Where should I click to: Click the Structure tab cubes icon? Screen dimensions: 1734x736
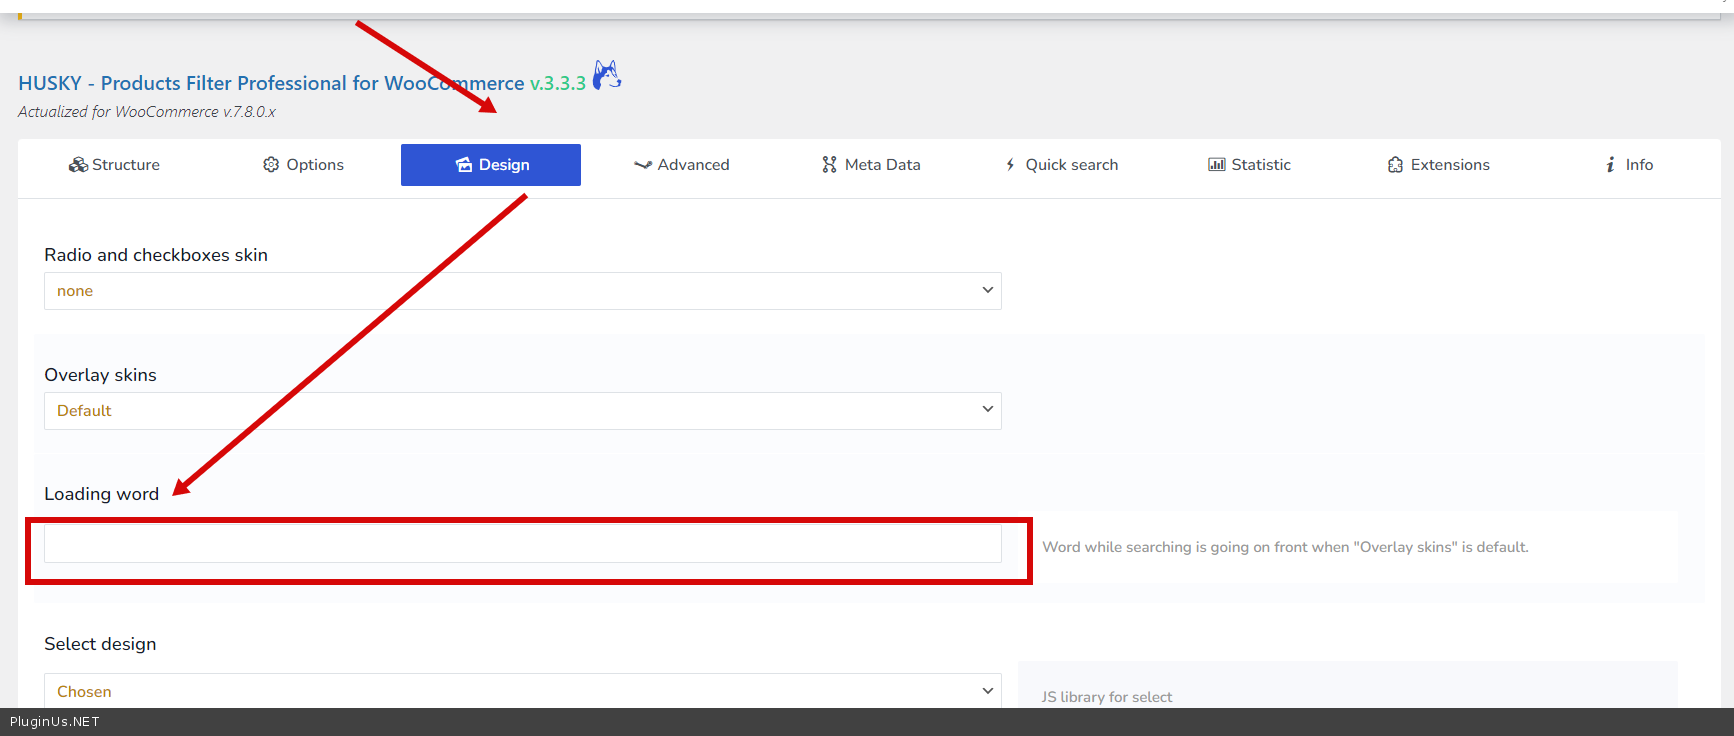click(78, 165)
